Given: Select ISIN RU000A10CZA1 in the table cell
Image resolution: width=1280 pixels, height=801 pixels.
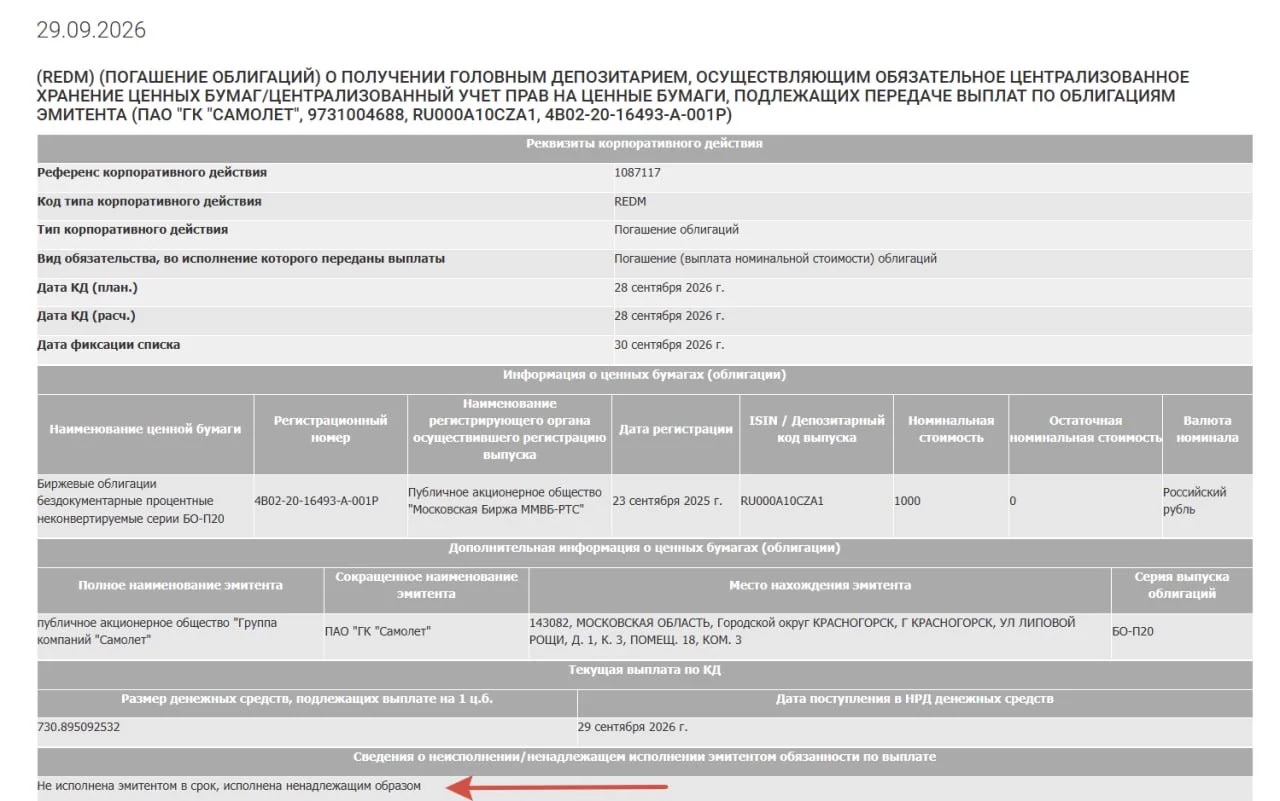Looking at the screenshot, I should tap(782, 501).
